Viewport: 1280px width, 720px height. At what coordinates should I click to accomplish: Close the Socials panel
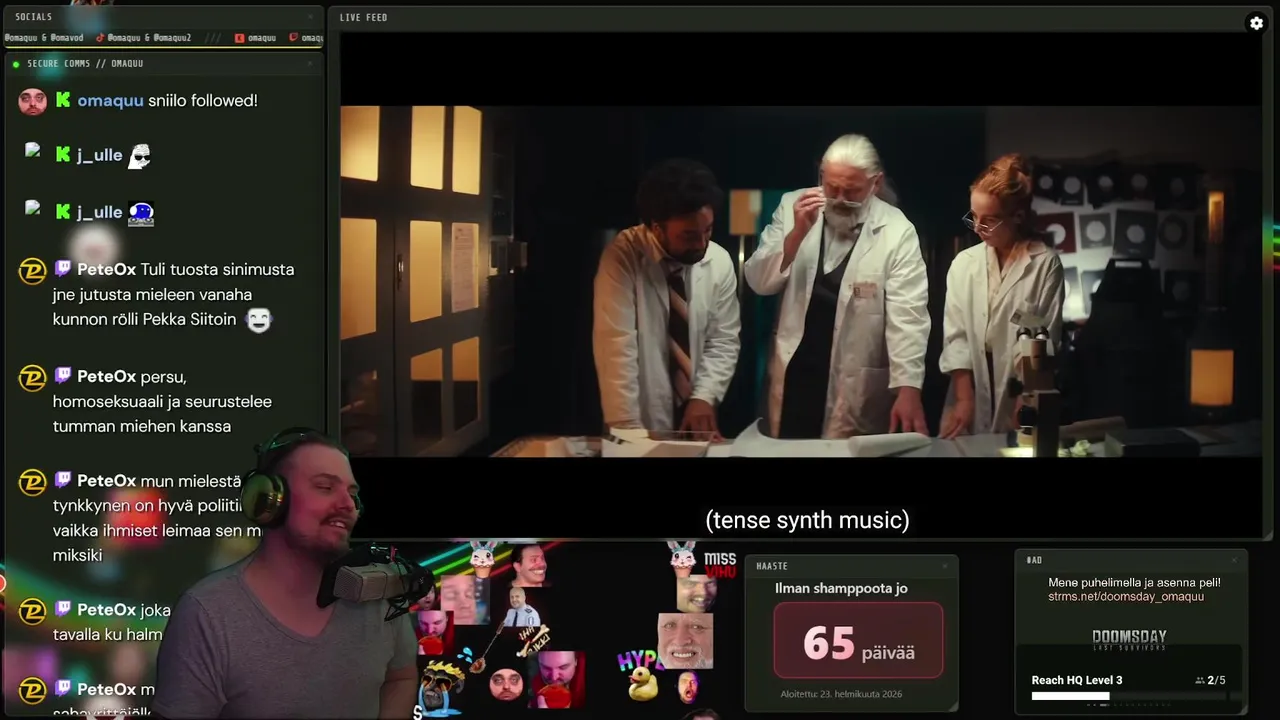(x=310, y=17)
